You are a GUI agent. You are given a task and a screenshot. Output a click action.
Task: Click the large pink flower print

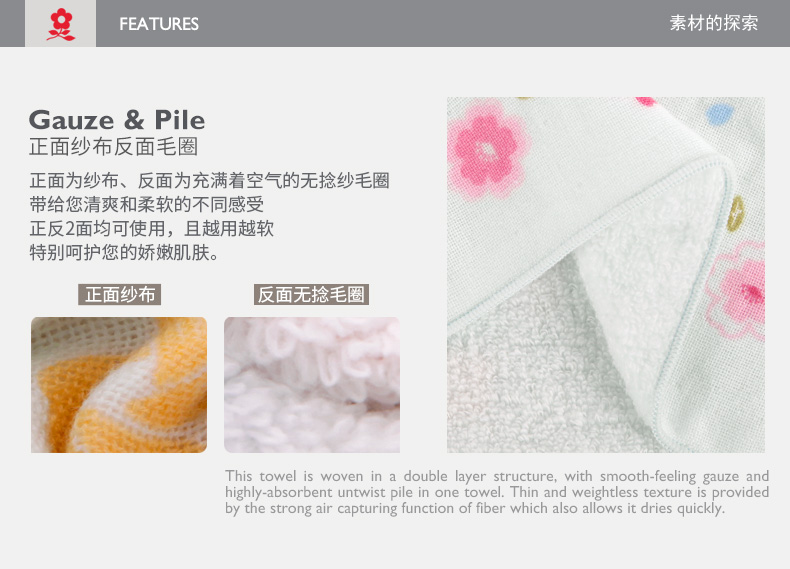pos(486,149)
